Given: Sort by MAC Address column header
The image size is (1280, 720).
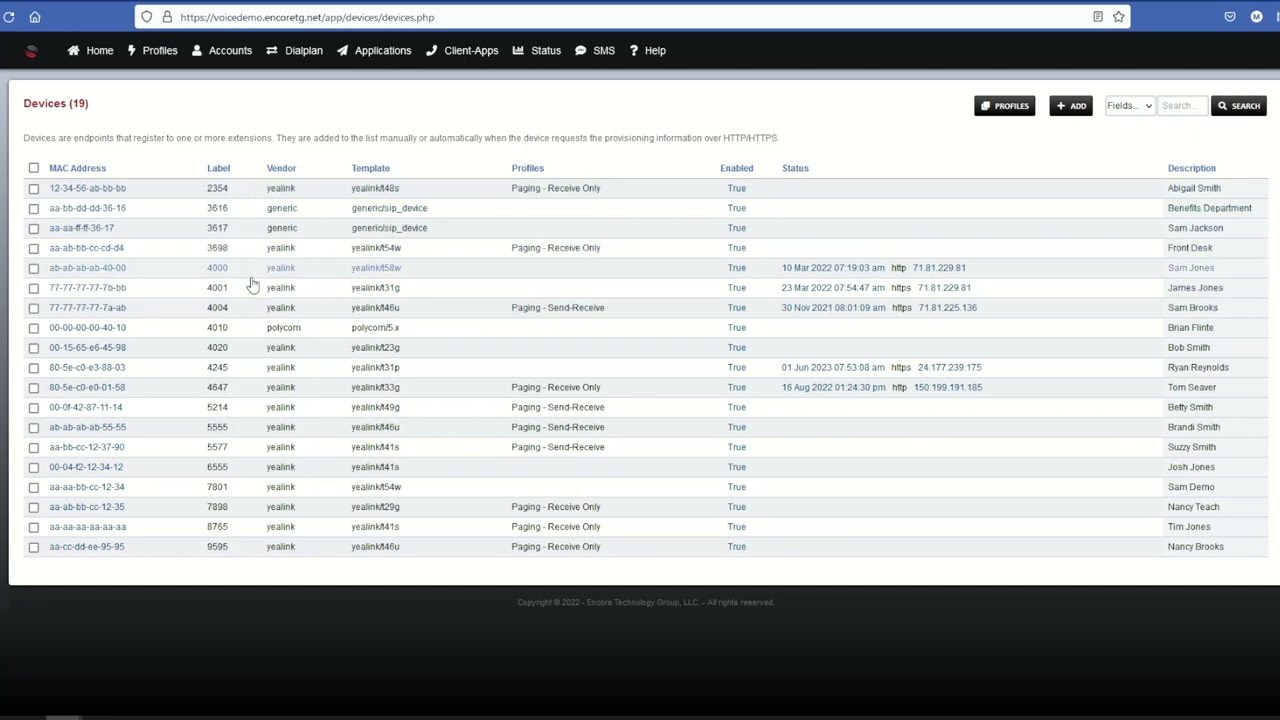Looking at the screenshot, I should tap(77, 168).
